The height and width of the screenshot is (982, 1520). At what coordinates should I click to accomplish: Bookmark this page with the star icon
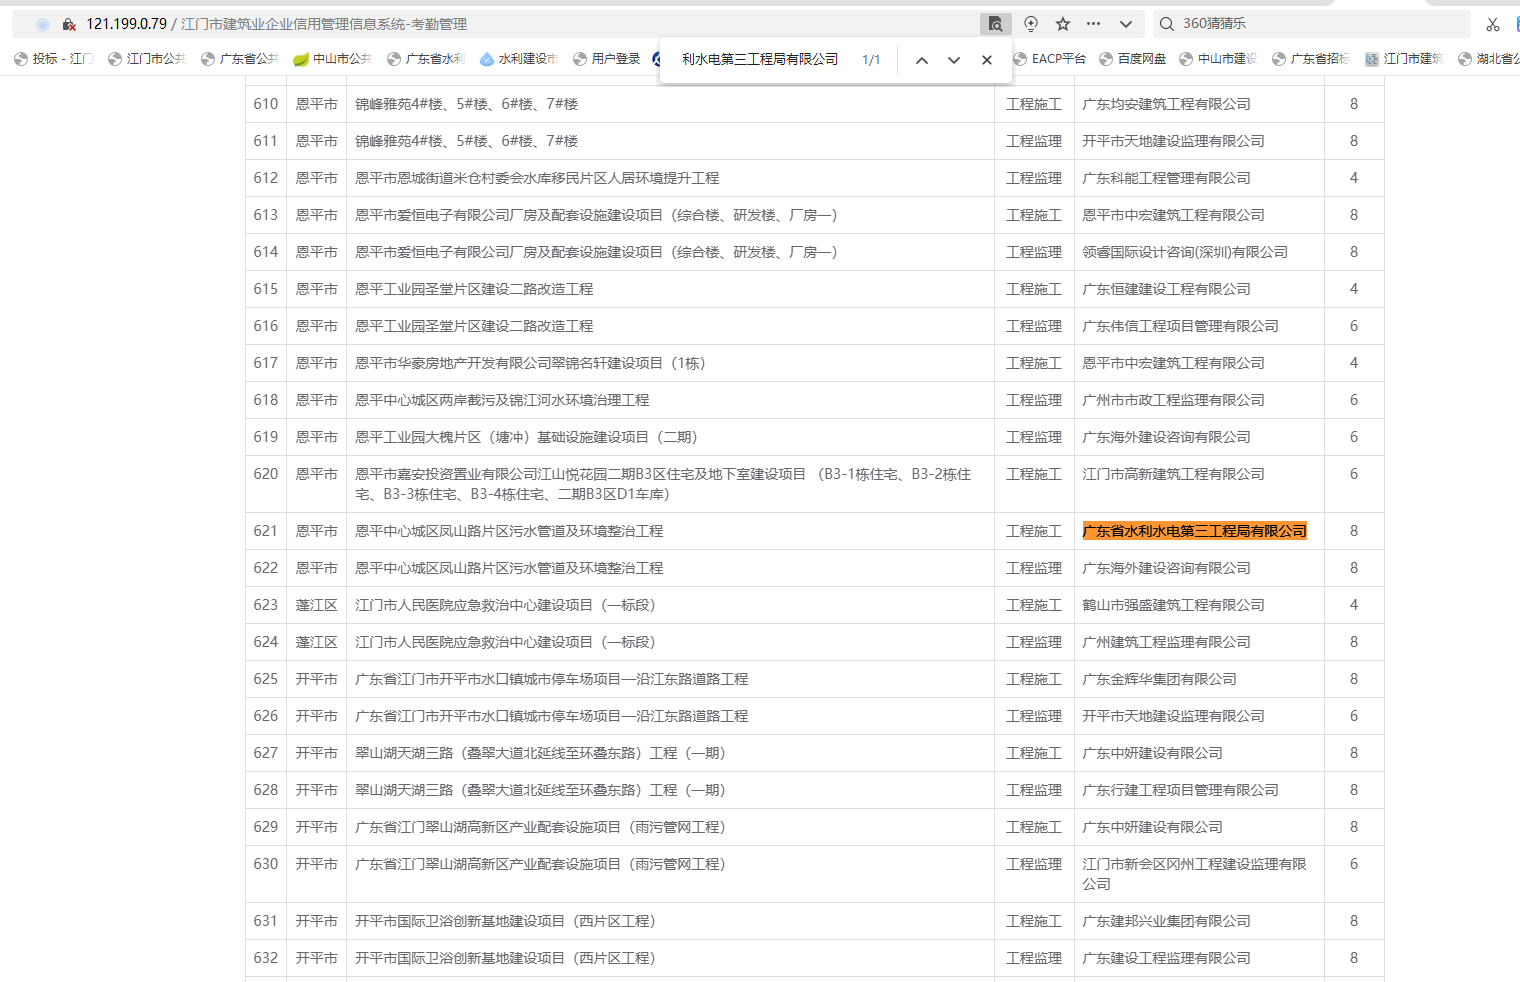point(1062,24)
